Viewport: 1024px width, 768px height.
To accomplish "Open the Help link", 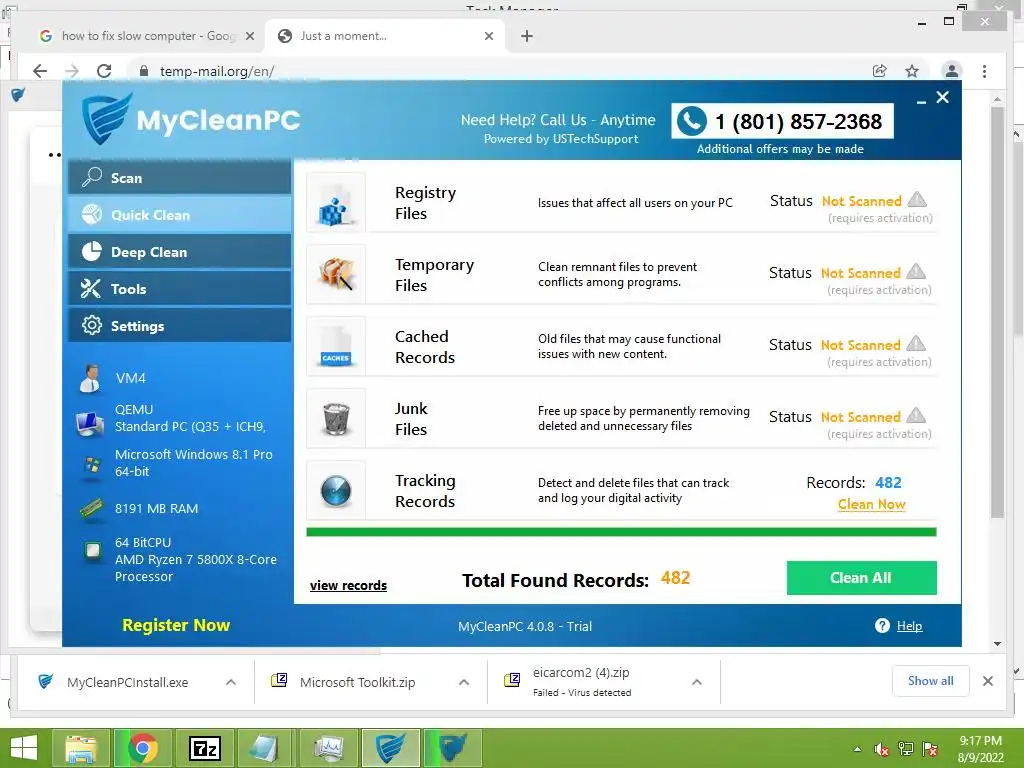I will coord(909,626).
